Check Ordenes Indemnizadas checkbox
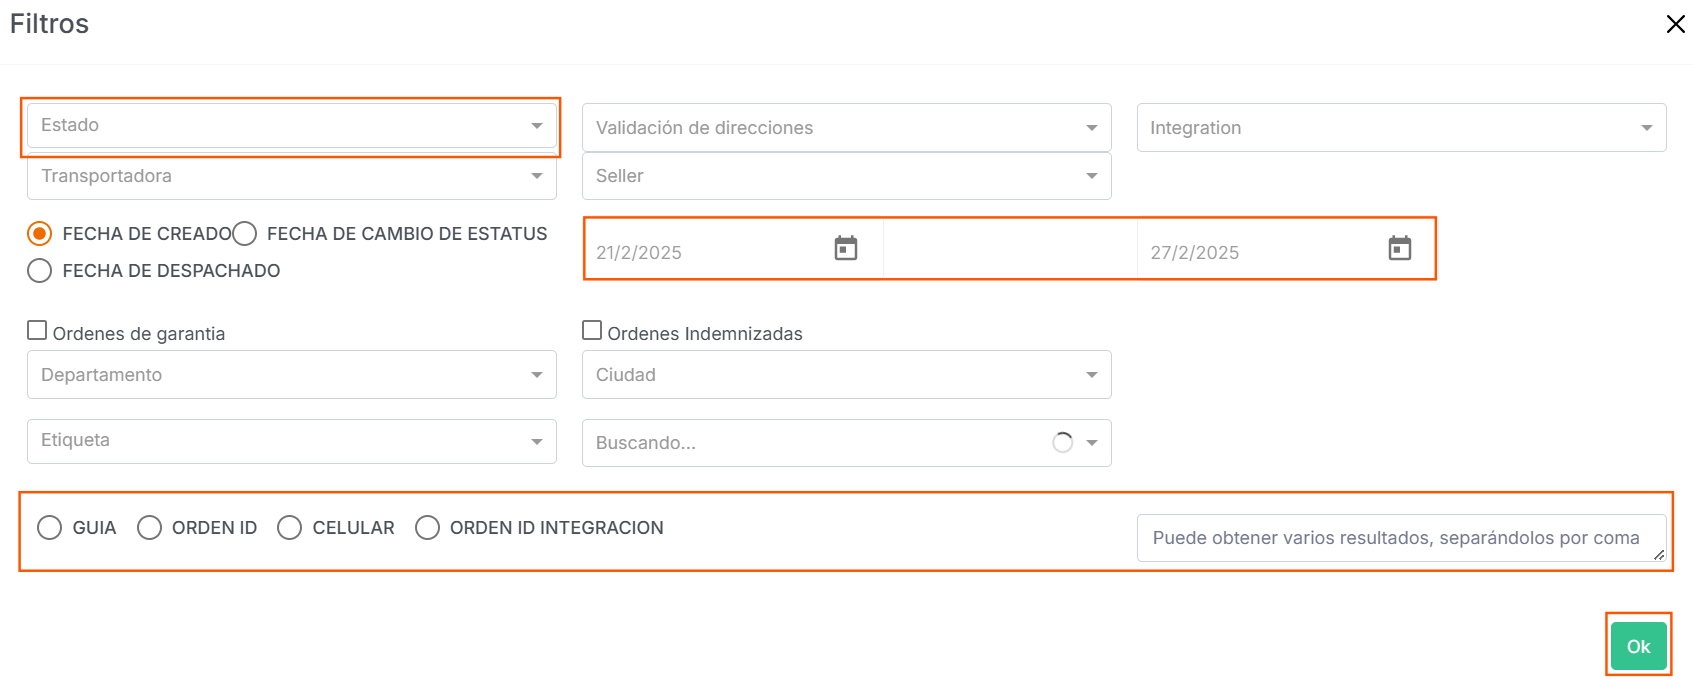1693x681 pixels. pos(592,331)
